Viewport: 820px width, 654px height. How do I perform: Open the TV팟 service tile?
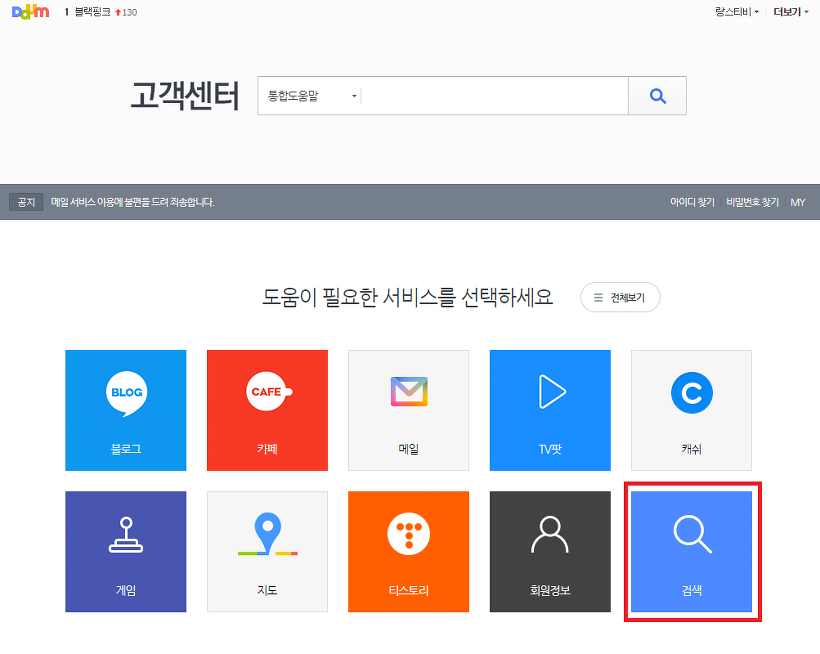[x=550, y=410]
